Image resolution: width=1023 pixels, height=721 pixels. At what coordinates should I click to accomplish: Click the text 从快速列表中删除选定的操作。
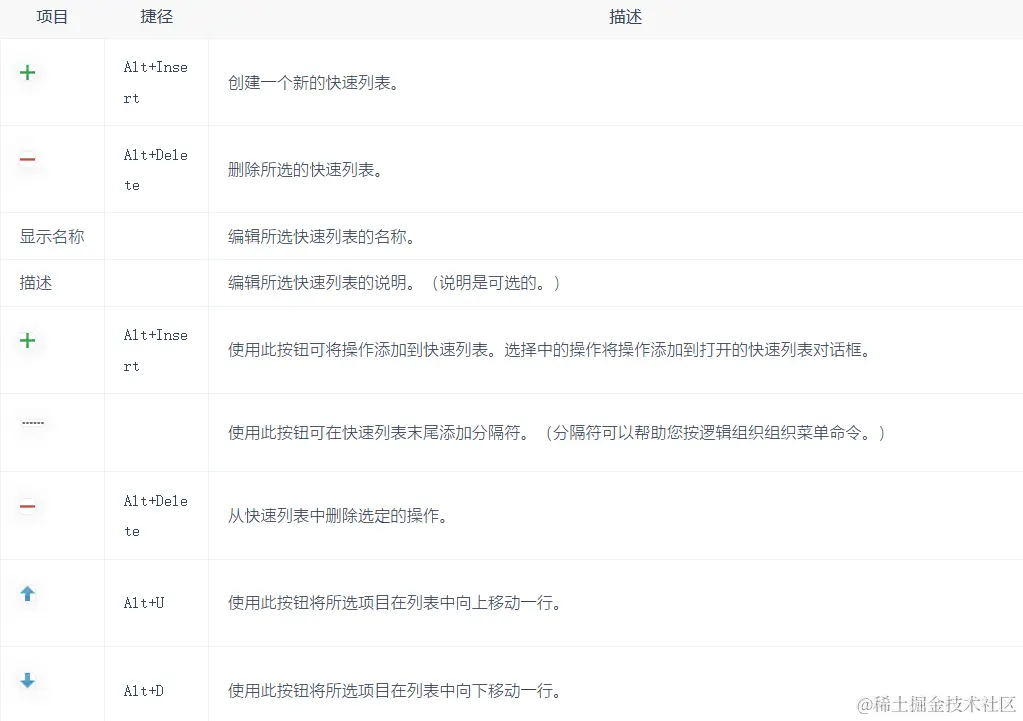point(338,516)
